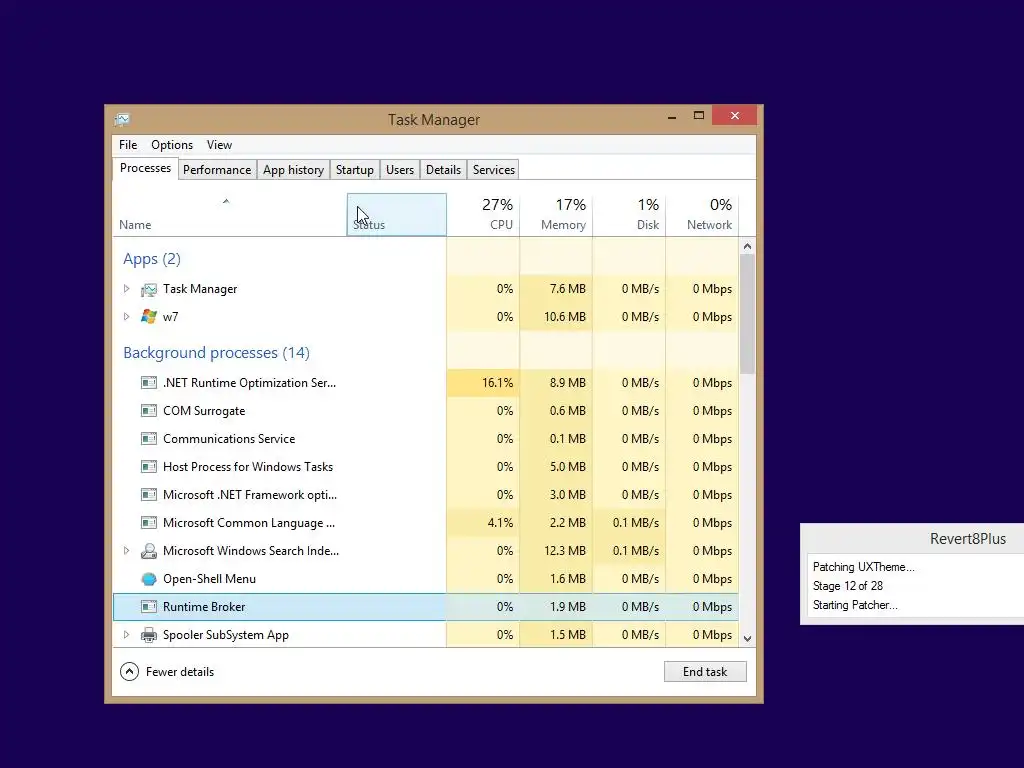Collapse view with the Fewer details arrow
The height and width of the screenshot is (768, 1024).
click(x=129, y=671)
